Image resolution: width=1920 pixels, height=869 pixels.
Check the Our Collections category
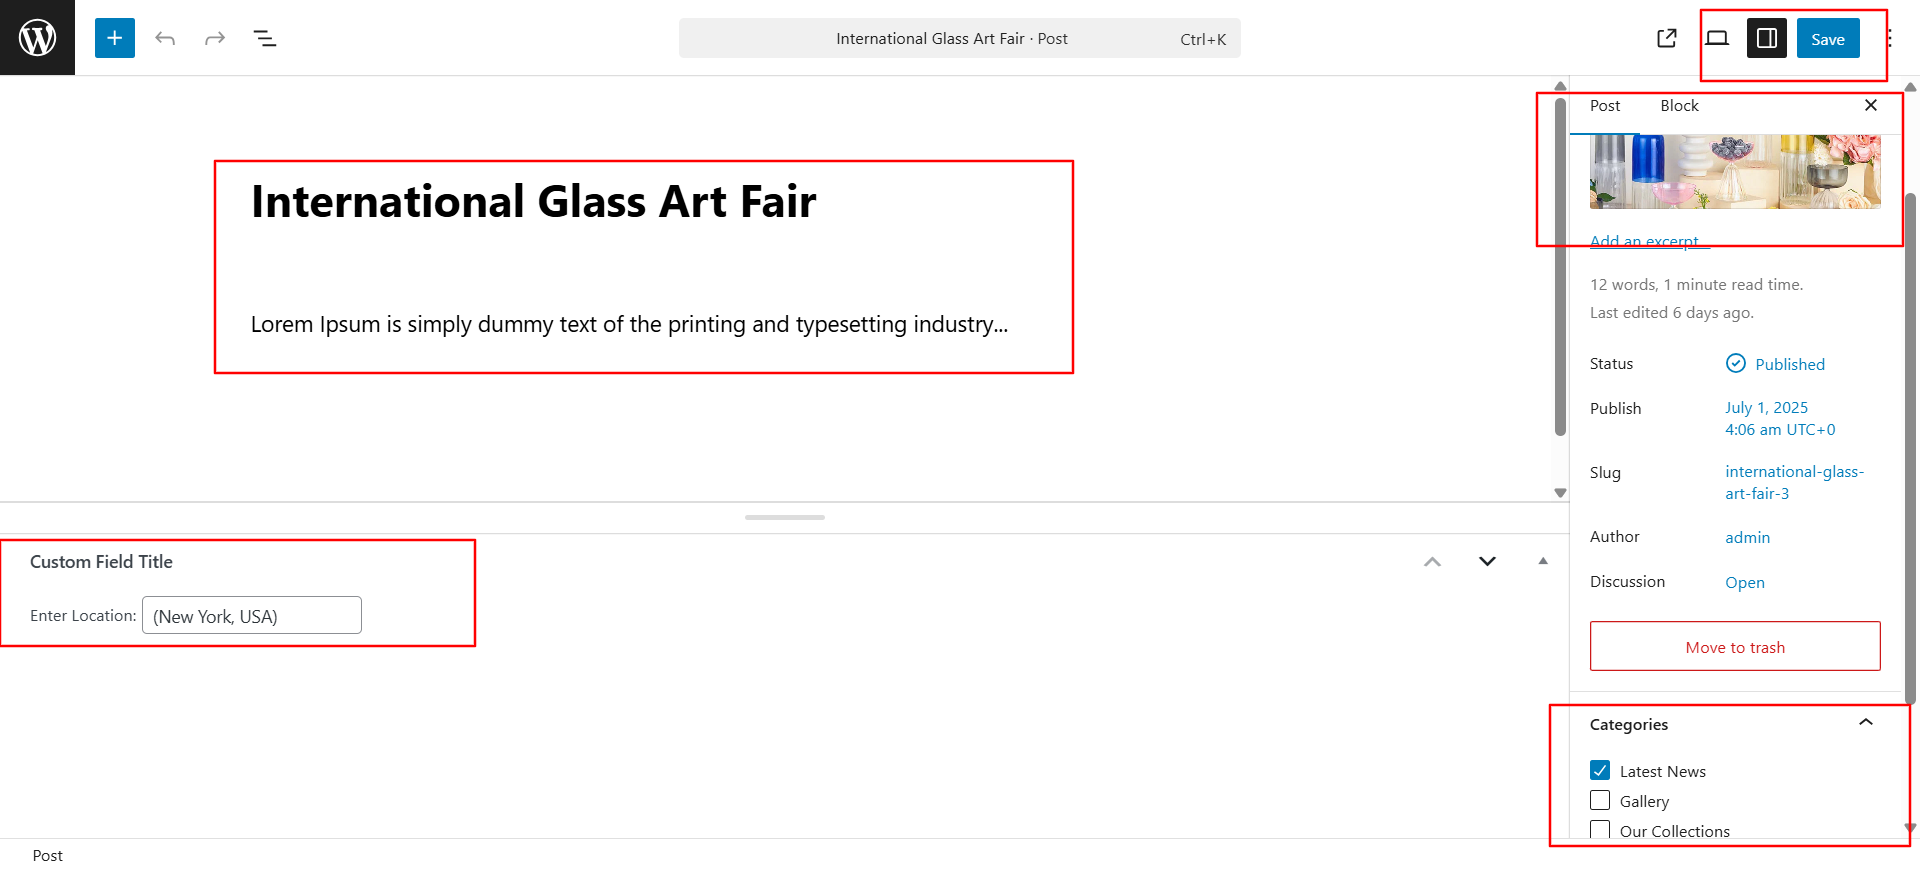(x=1600, y=831)
